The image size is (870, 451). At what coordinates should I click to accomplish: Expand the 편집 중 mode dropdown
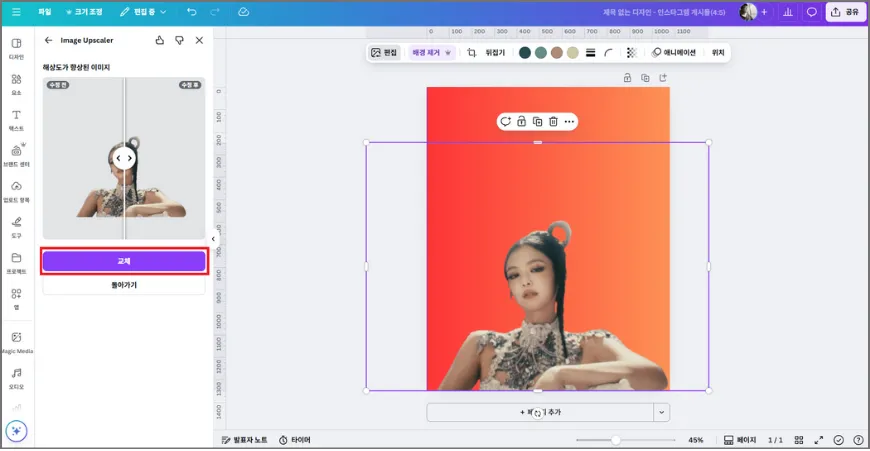pyautogui.click(x=143, y=12)
